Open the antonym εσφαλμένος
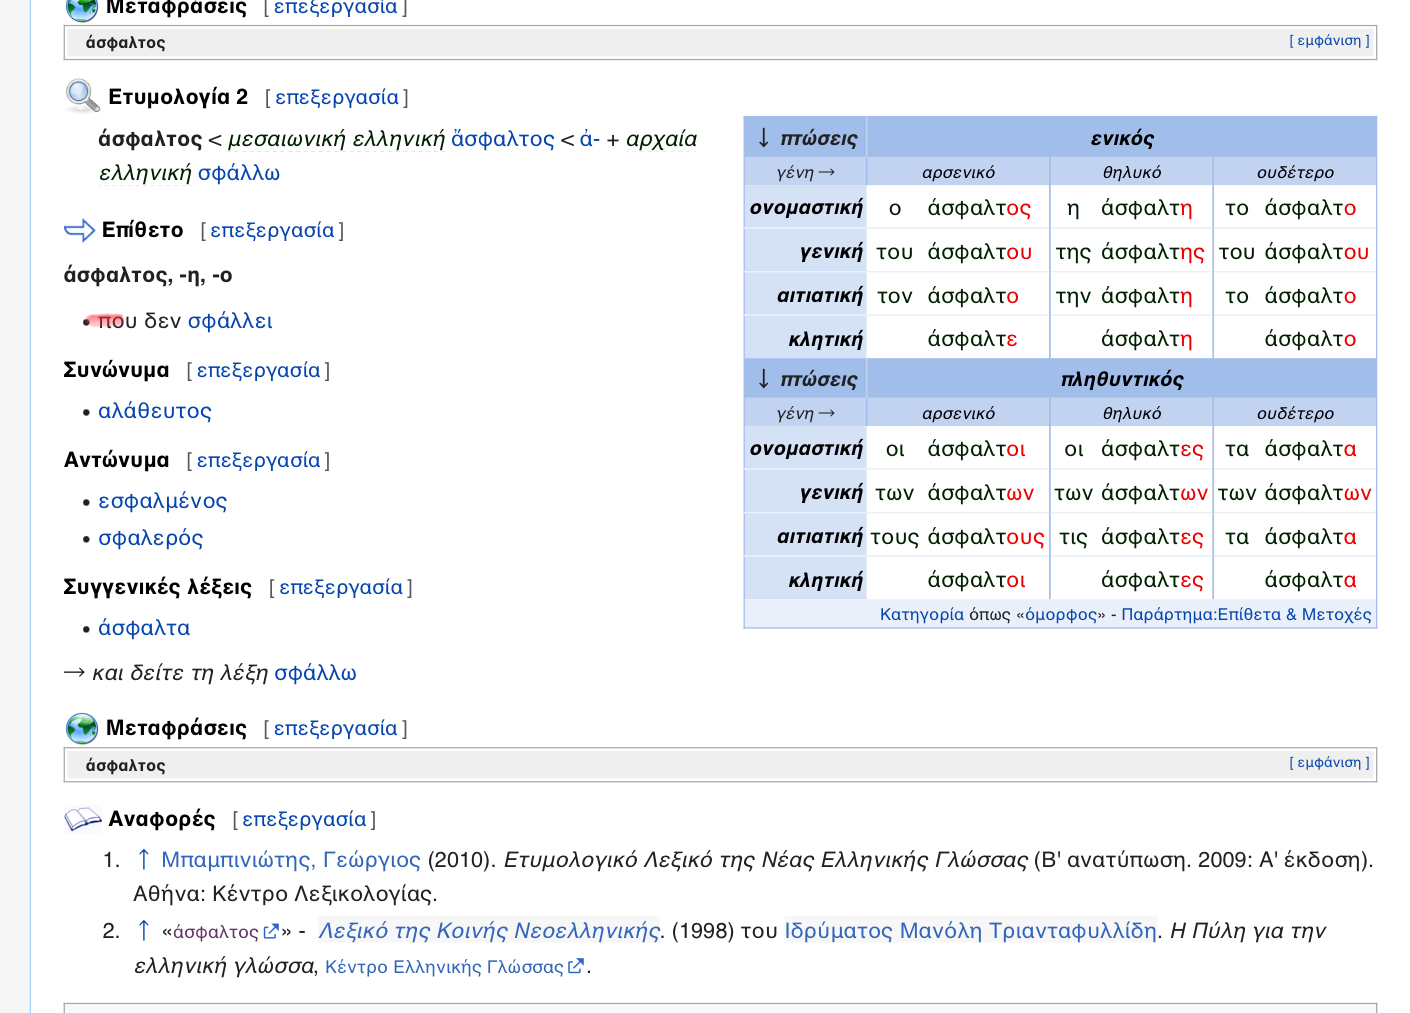The width and height of the screenshot is (1410, 1013). (x=163, y=501)
